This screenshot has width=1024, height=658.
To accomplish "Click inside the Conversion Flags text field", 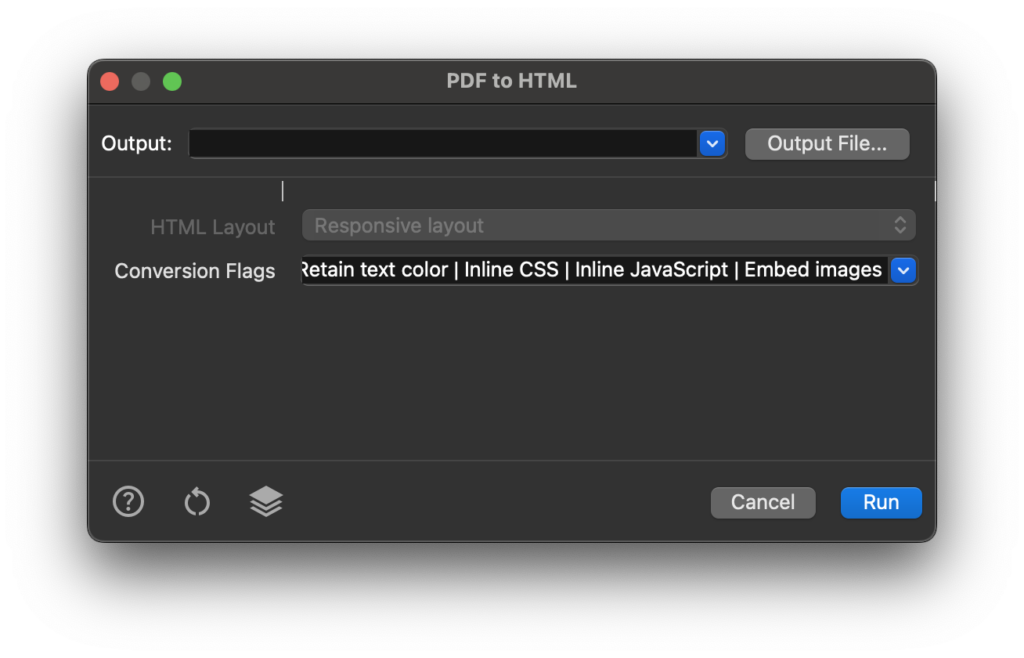I will point(594,270).
